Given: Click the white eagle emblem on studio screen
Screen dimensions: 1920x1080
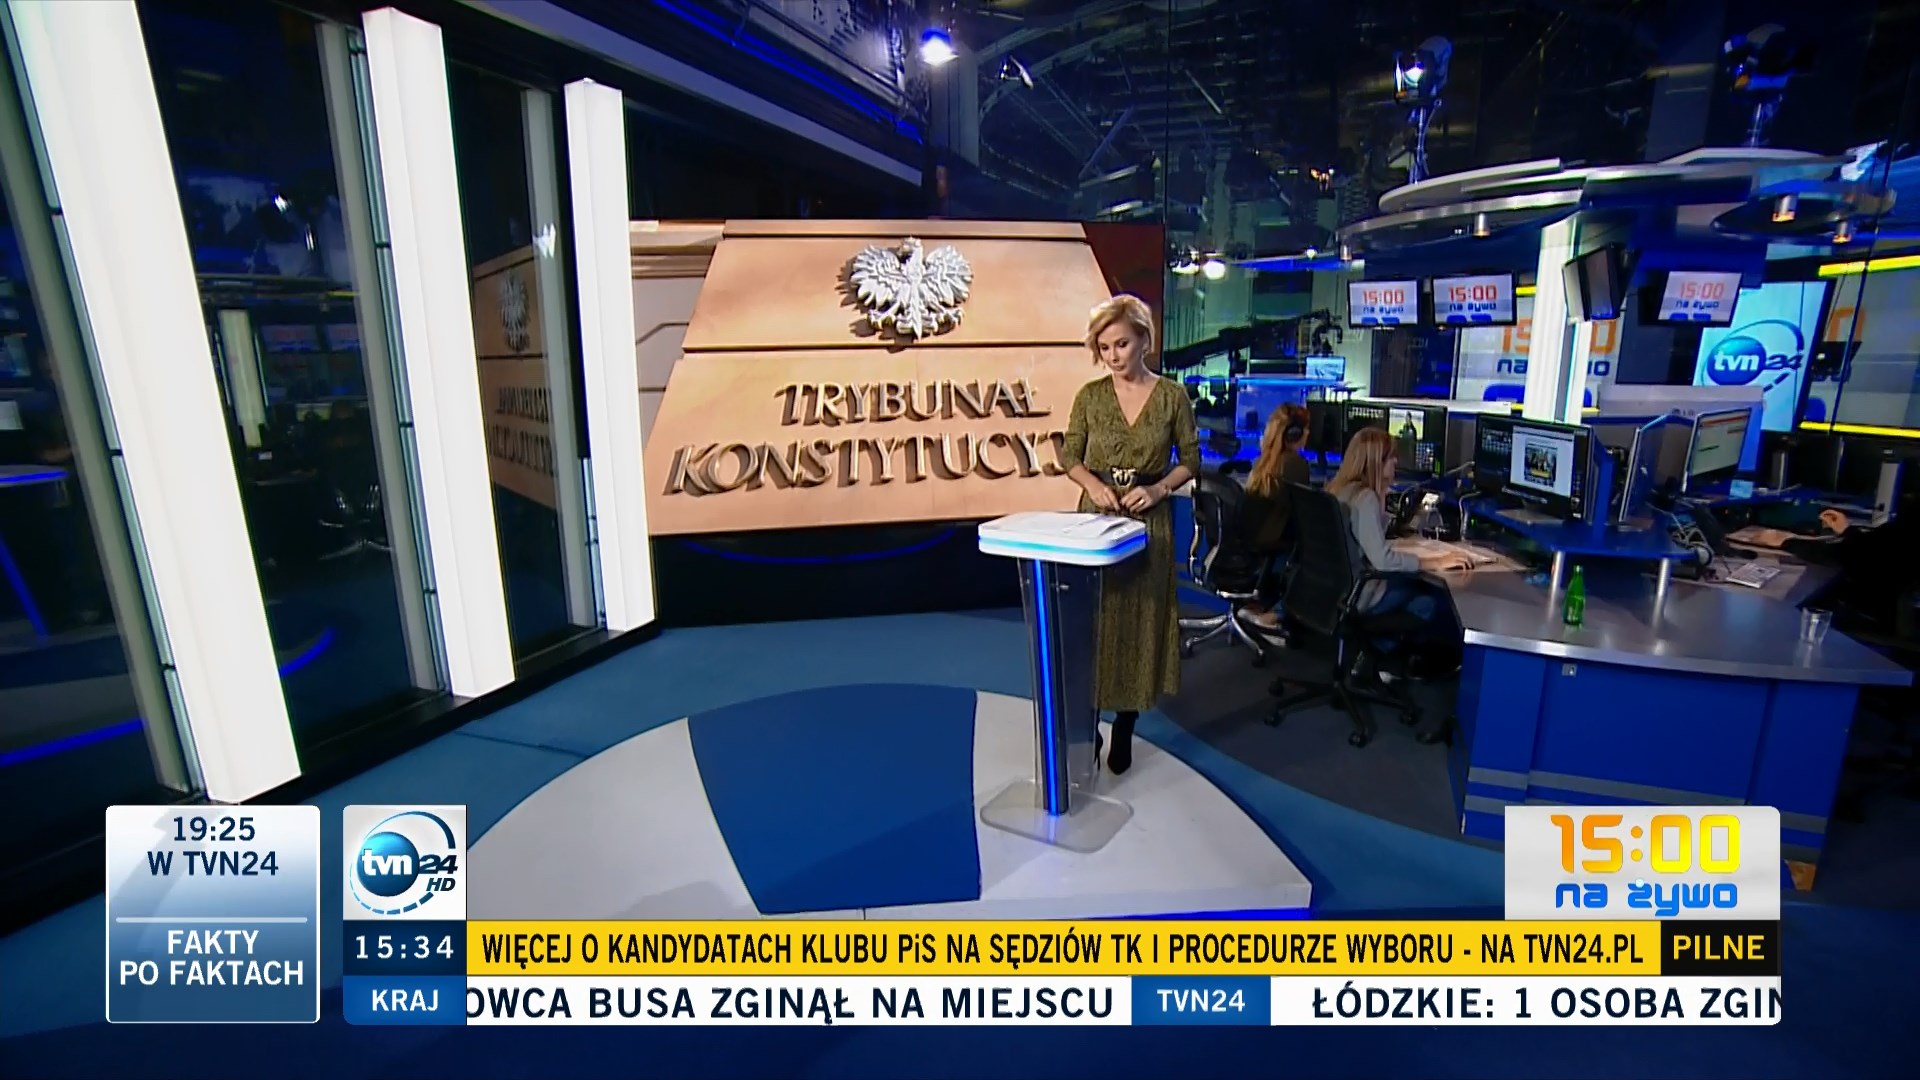Looking at the screenshot, I should (911, 288).
